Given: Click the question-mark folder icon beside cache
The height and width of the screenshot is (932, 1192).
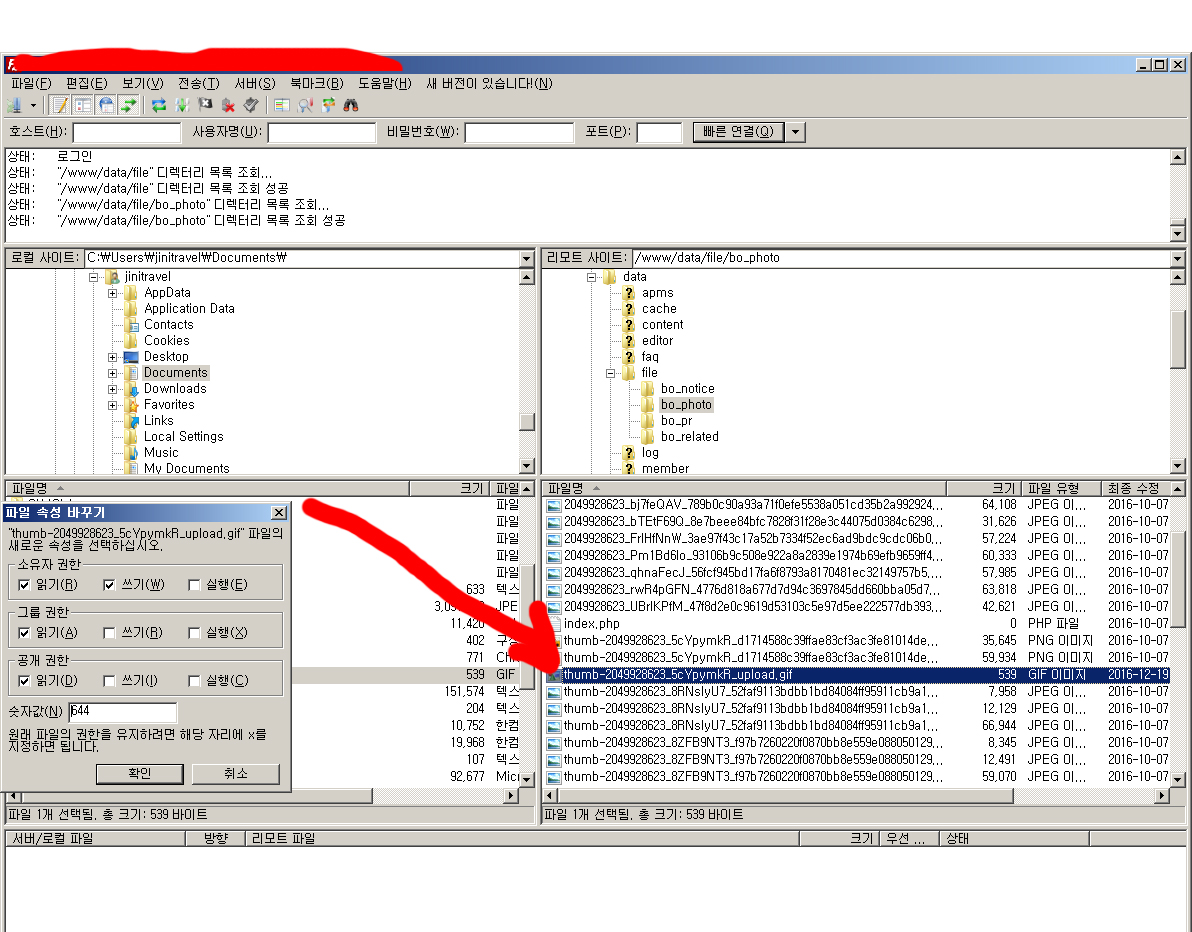Looking at the screenshot, I should pos(629,309).
